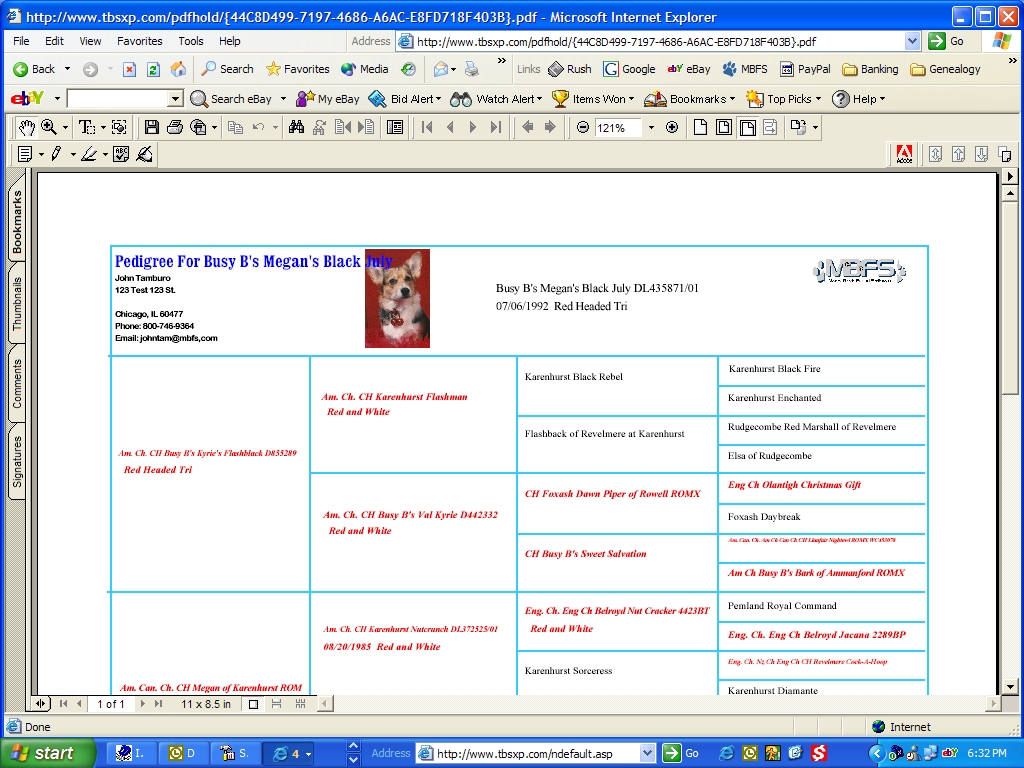Open the eBay search box dropdown
The image size is (1024, 768).
point(175,99)
